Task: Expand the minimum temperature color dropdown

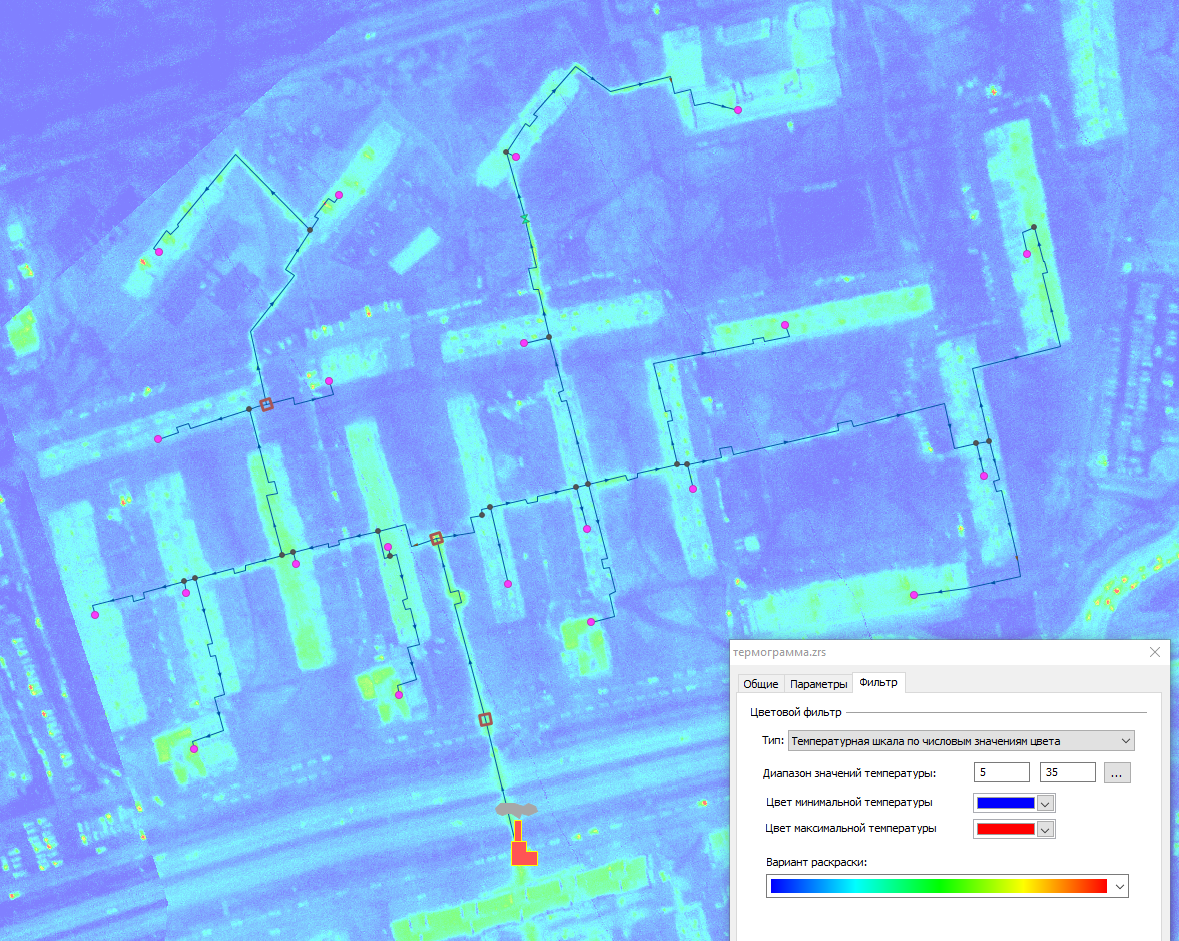Action: pyautogui.click(x=1046, y=803)
